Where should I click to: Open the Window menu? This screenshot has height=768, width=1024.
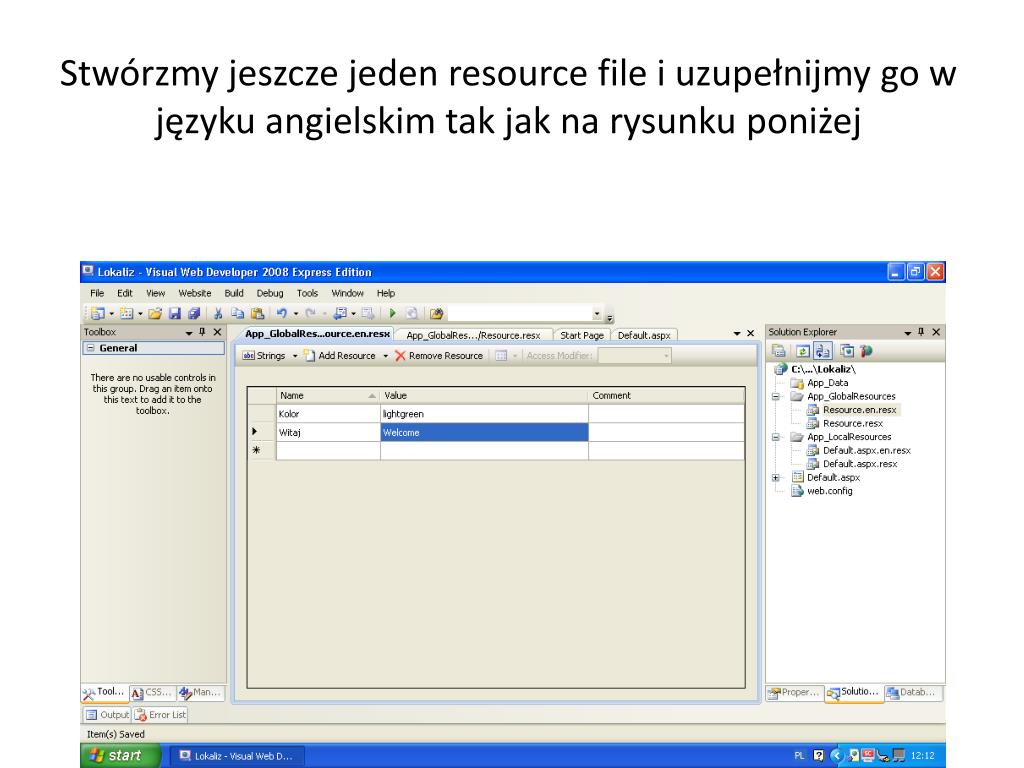point(347,293)
